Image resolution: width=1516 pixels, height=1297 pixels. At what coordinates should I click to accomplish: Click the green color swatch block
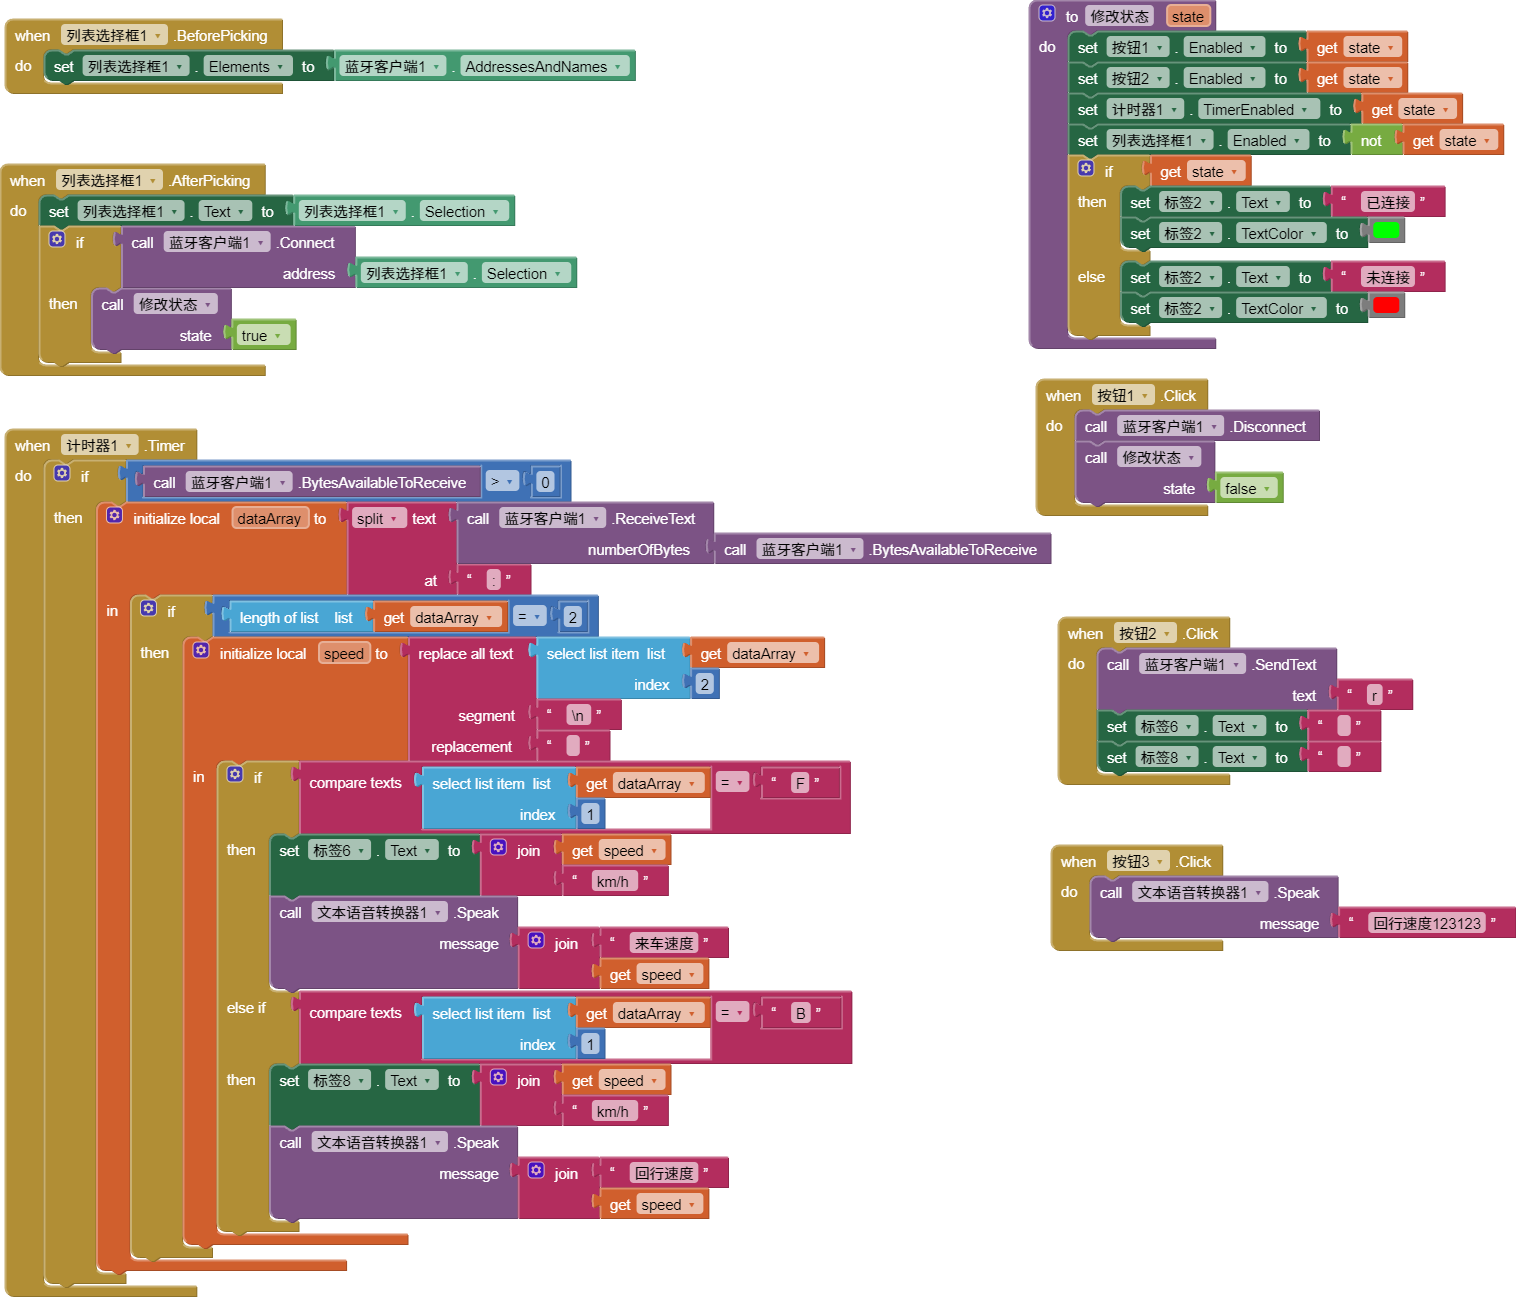tap(1385, 231)
